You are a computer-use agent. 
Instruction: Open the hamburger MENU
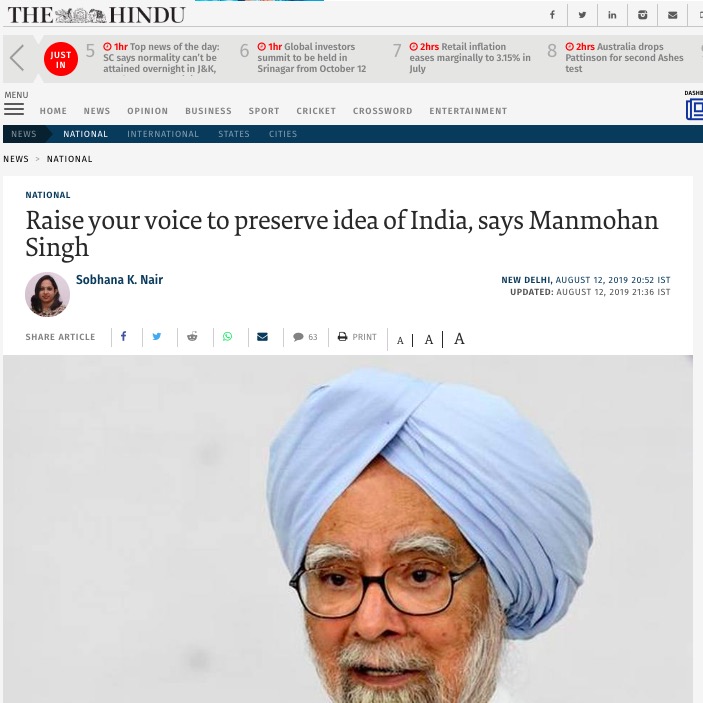click(x=14, y=109)
